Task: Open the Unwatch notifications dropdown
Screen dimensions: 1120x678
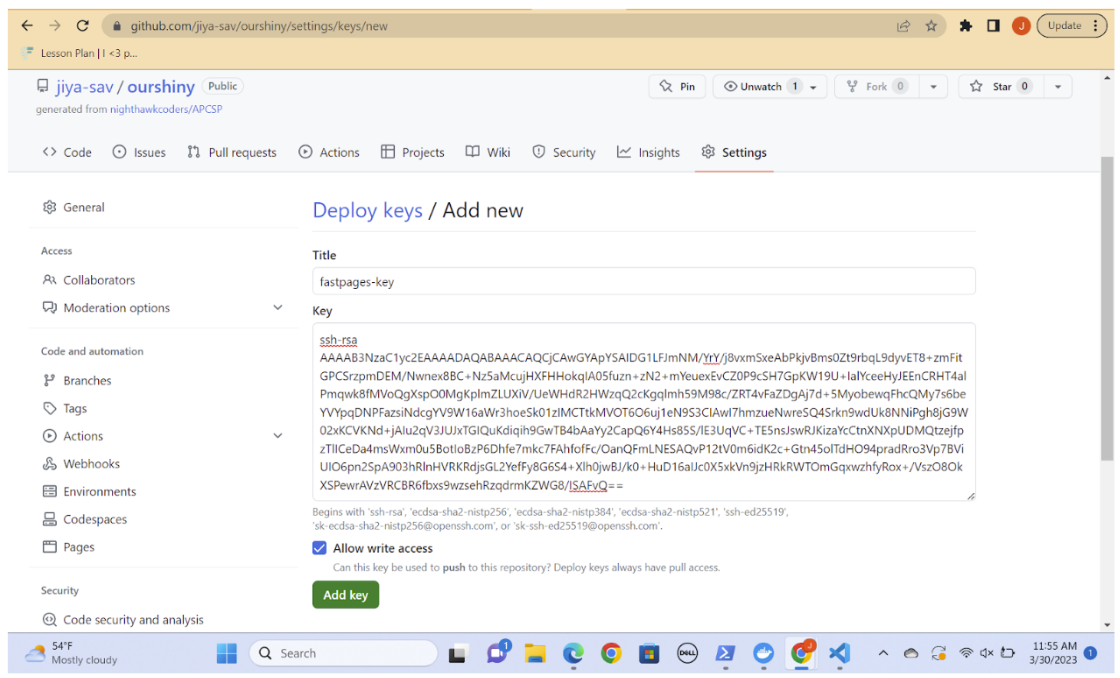Action: coord(769,86)
